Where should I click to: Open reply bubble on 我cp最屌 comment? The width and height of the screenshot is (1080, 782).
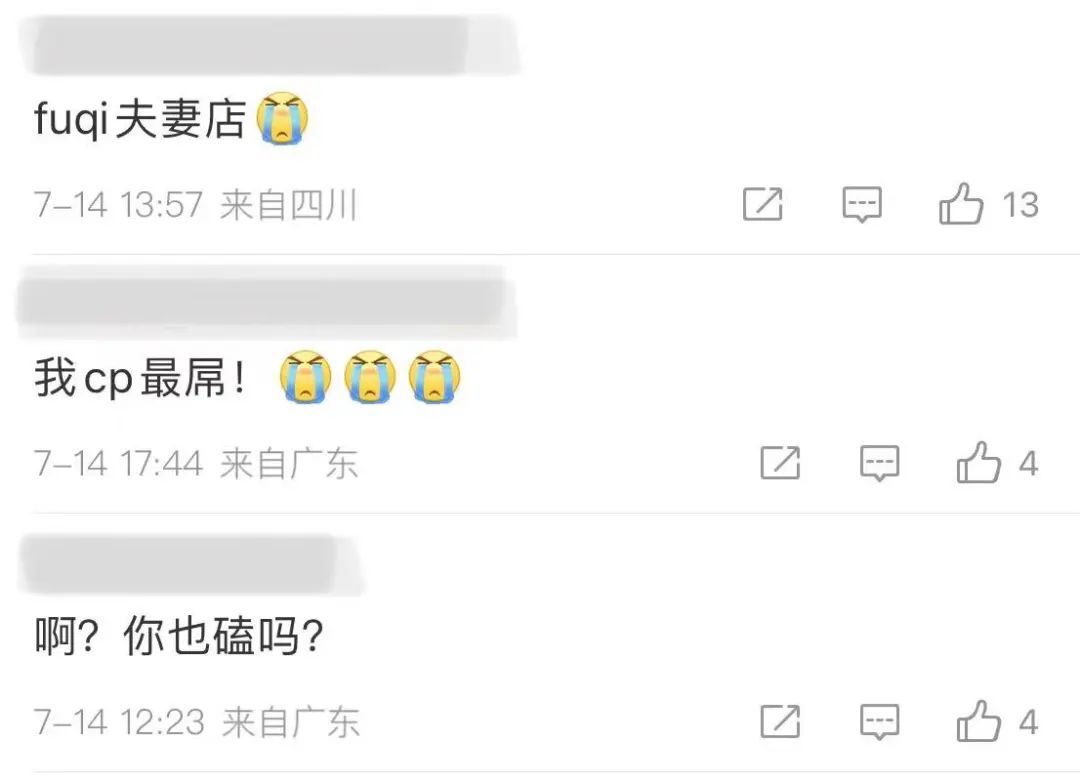click(880, 463)
